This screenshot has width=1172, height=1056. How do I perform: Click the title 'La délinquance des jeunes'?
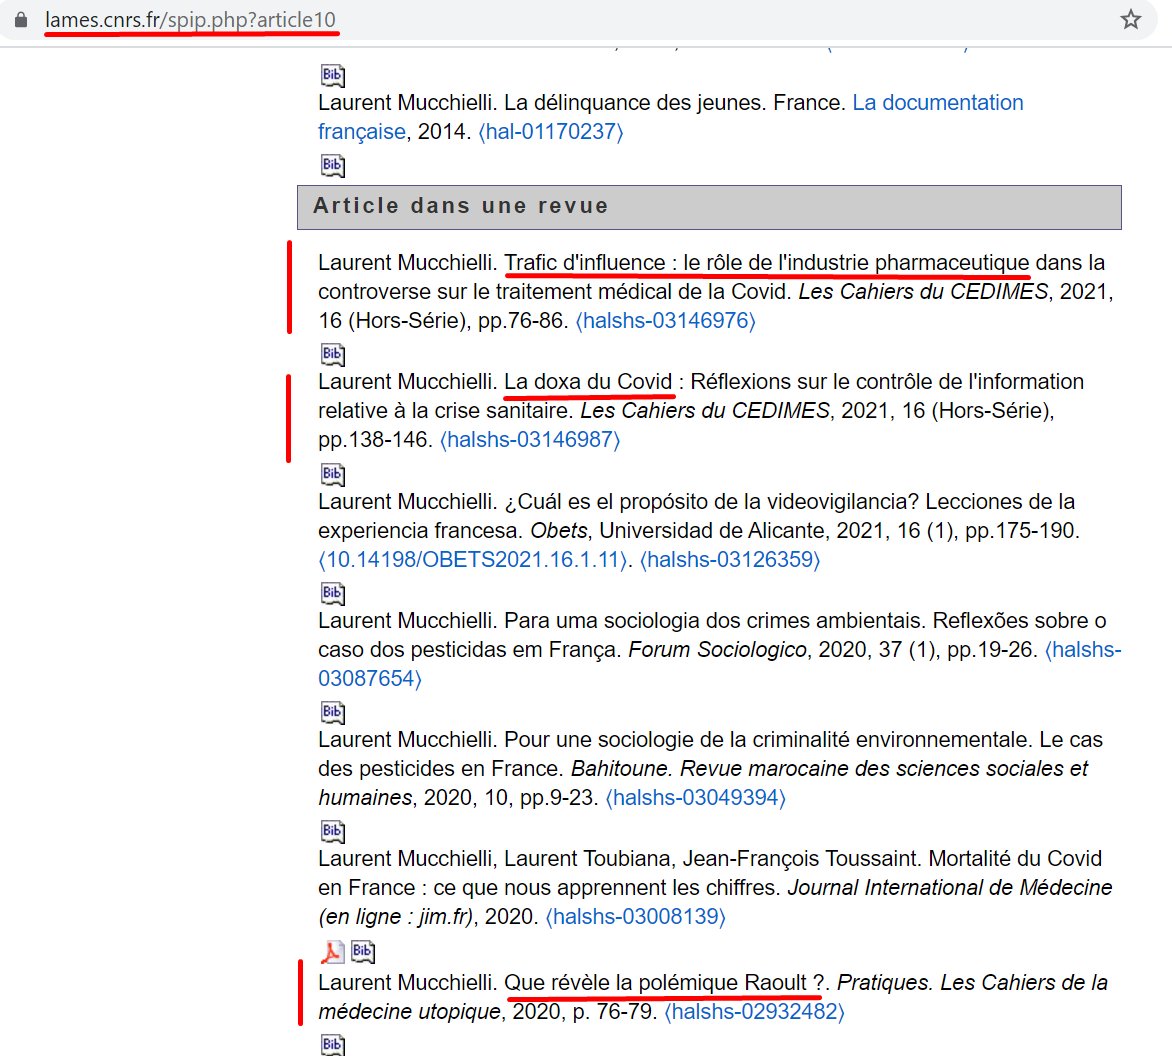pyautogui.click(x=633, y=103)
